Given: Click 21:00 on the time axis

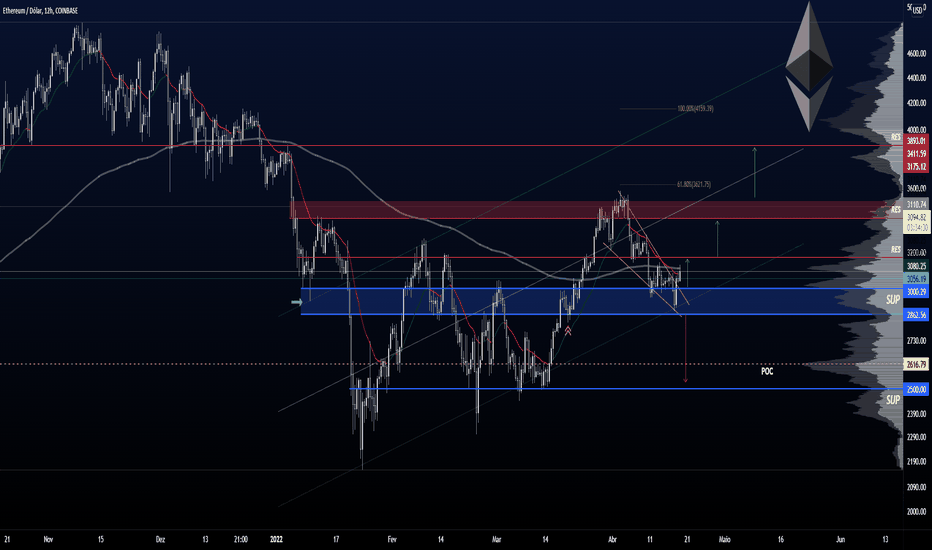Looking at the screenshot, I should point(241,540).
